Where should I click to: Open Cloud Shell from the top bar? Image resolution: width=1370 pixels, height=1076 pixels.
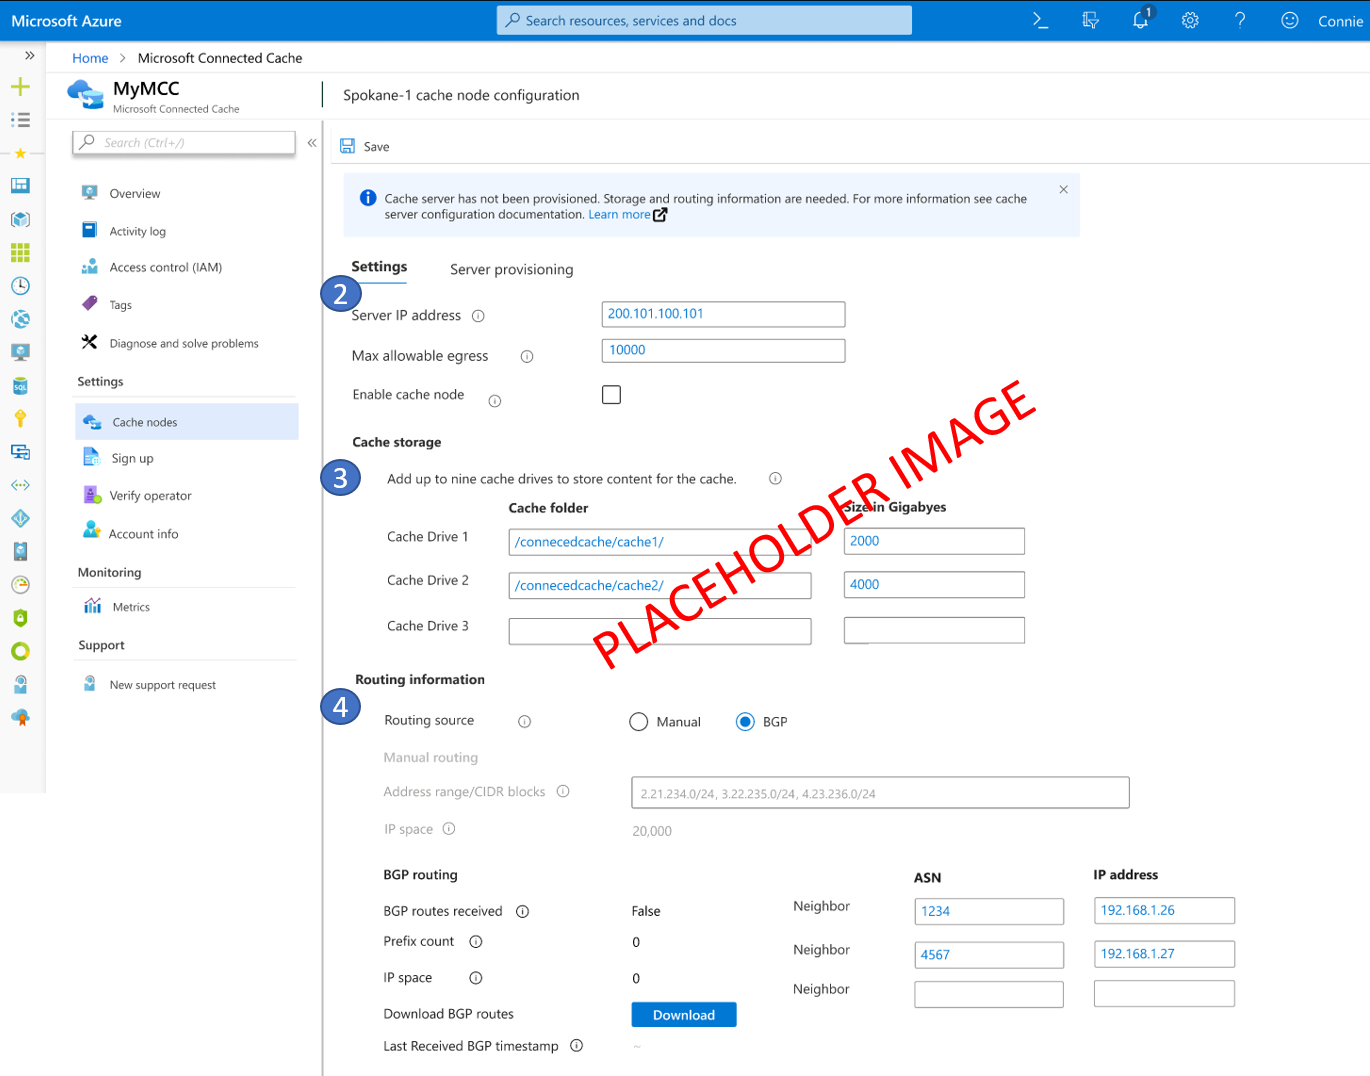point(1040,21)
